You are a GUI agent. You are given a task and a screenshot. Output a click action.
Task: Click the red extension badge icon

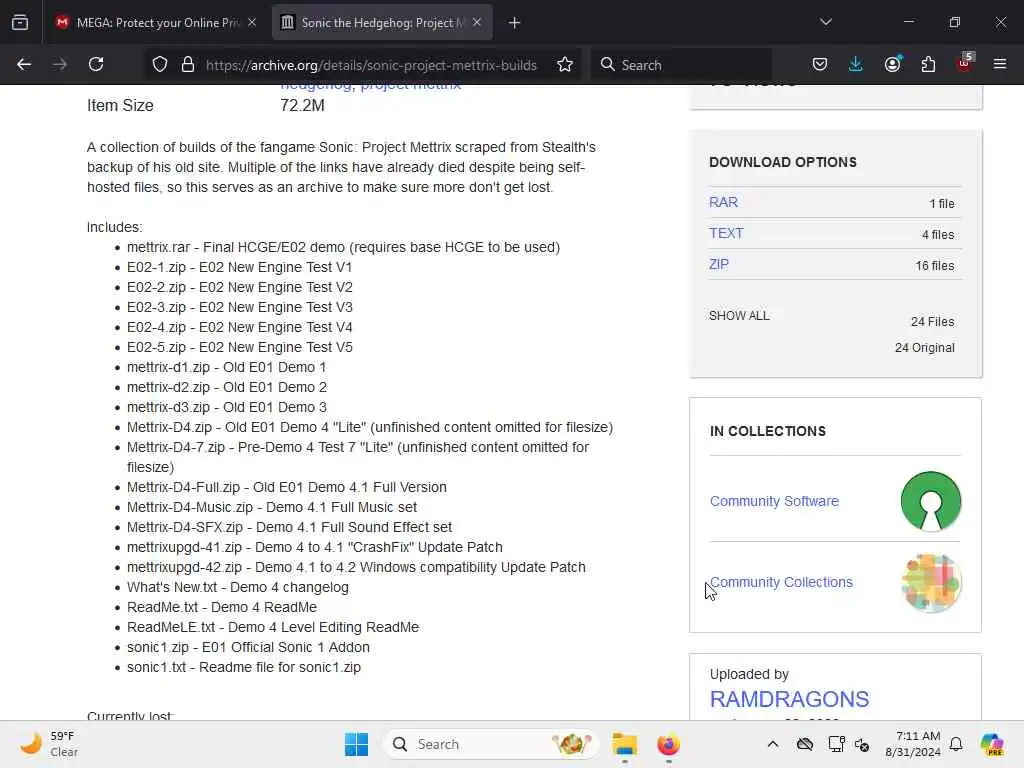point(965,63)
